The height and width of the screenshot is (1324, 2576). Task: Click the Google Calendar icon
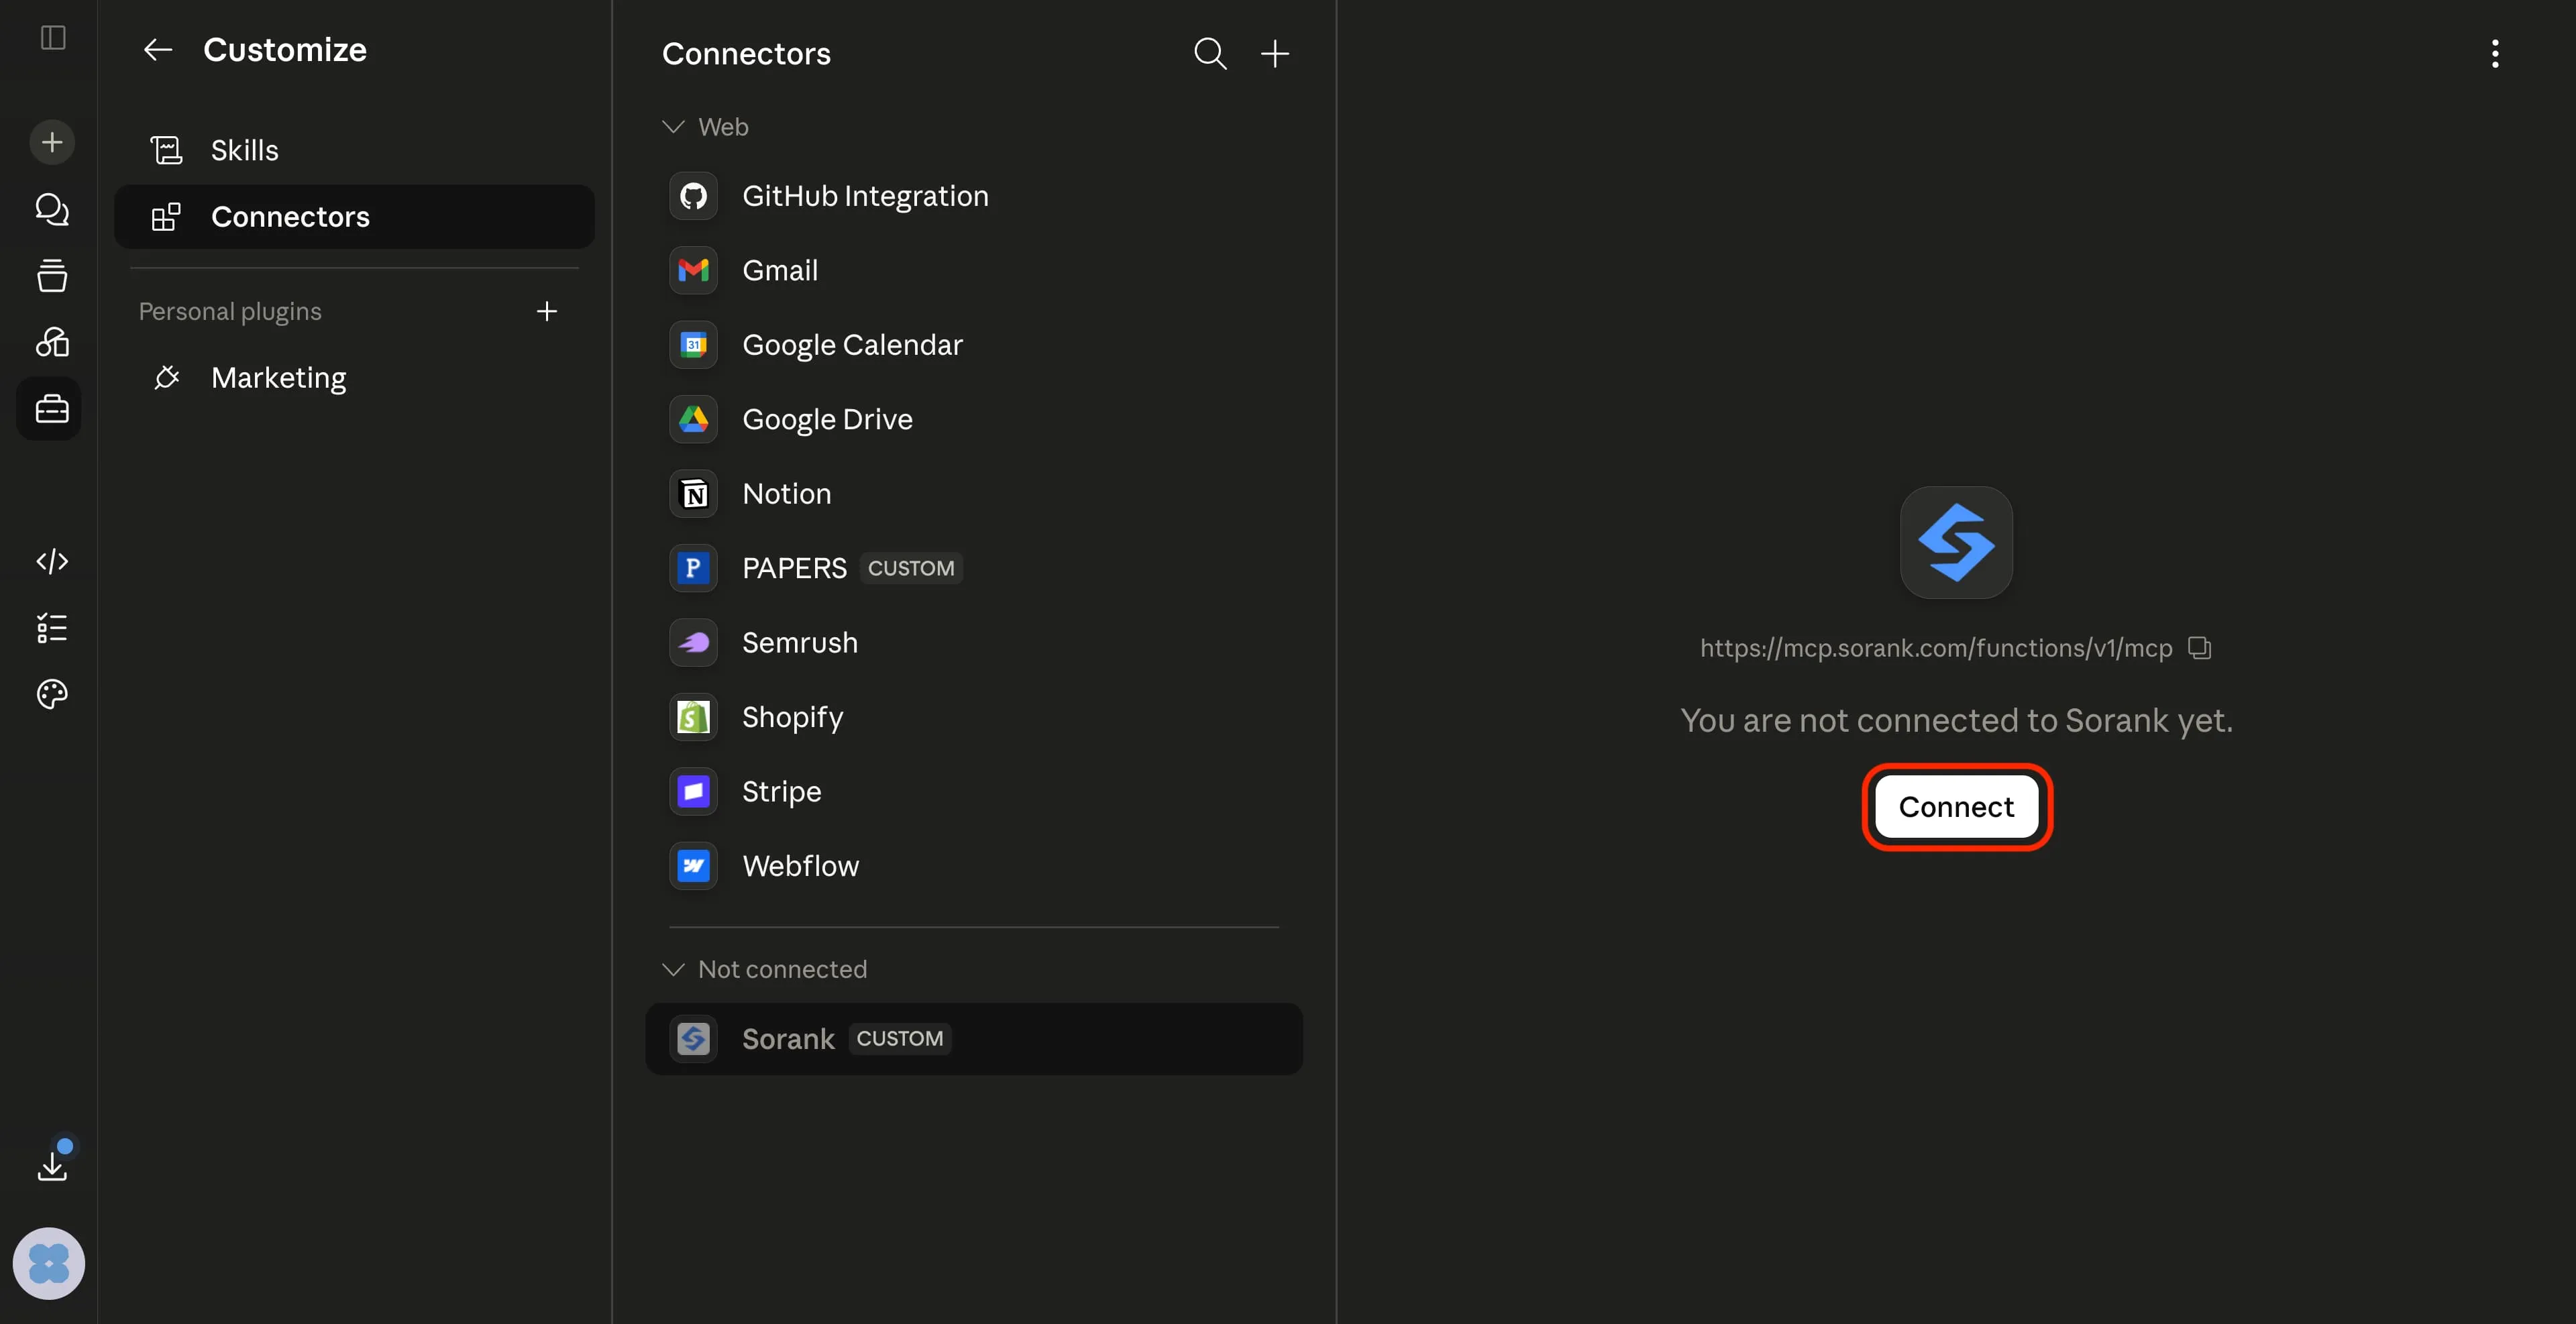point(693,345)
